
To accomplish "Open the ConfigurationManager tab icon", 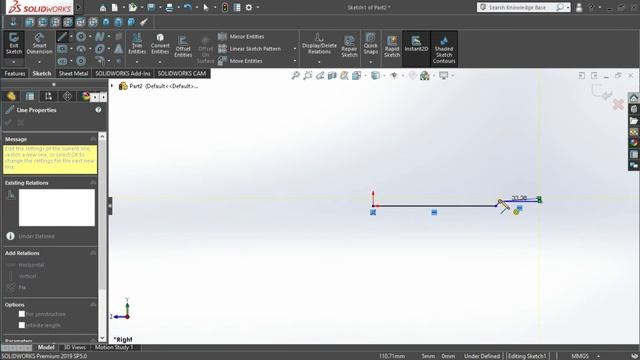I will (49, 96).
